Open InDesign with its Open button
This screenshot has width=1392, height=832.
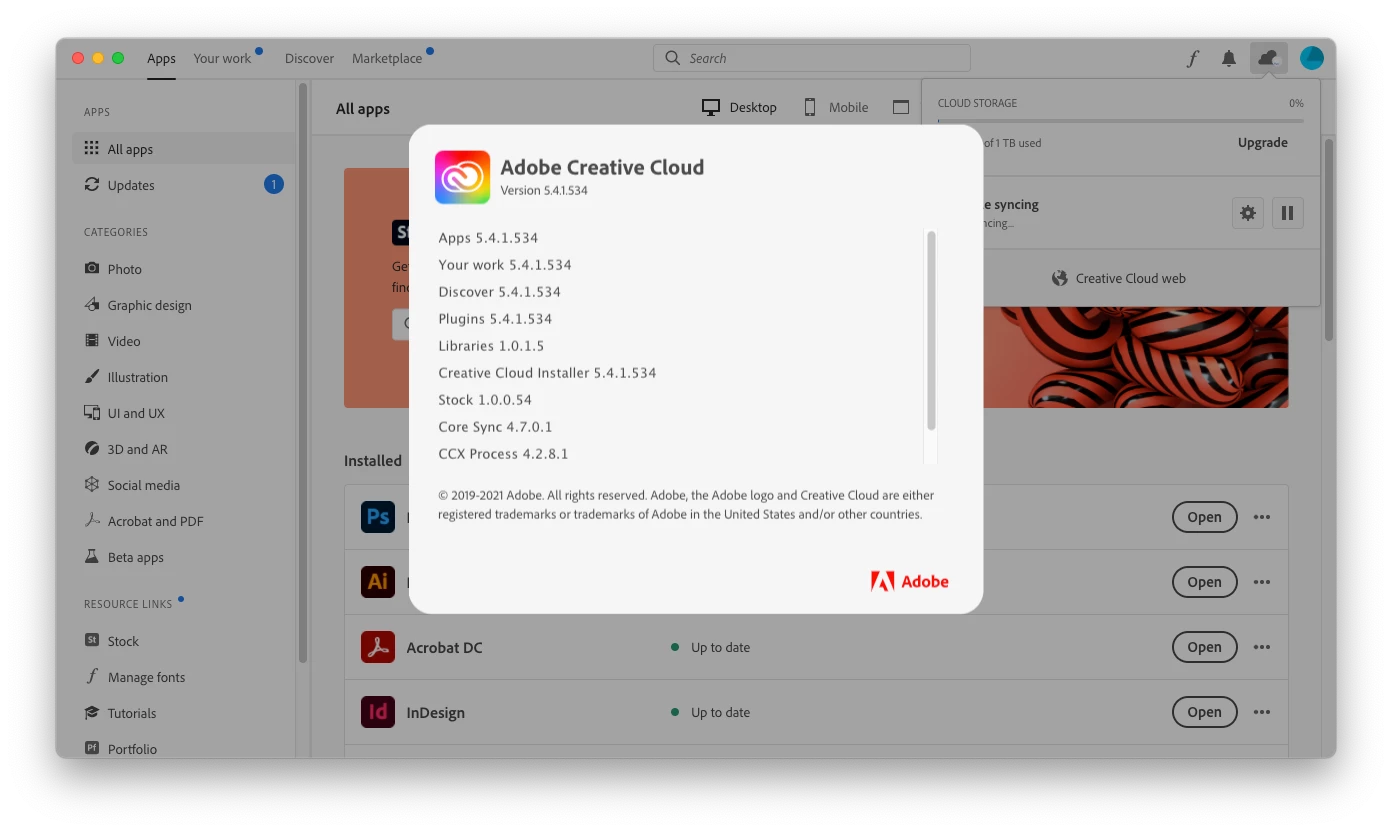click(x=1204, y=712)
